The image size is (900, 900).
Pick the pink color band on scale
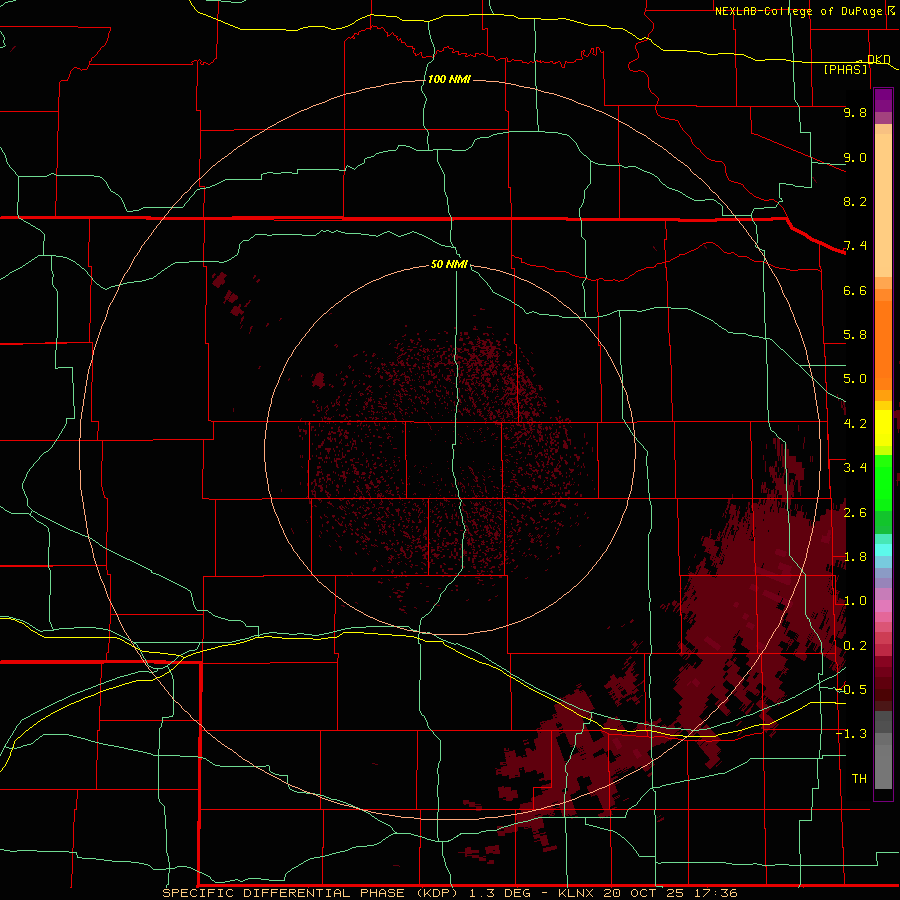pos(883,606)
